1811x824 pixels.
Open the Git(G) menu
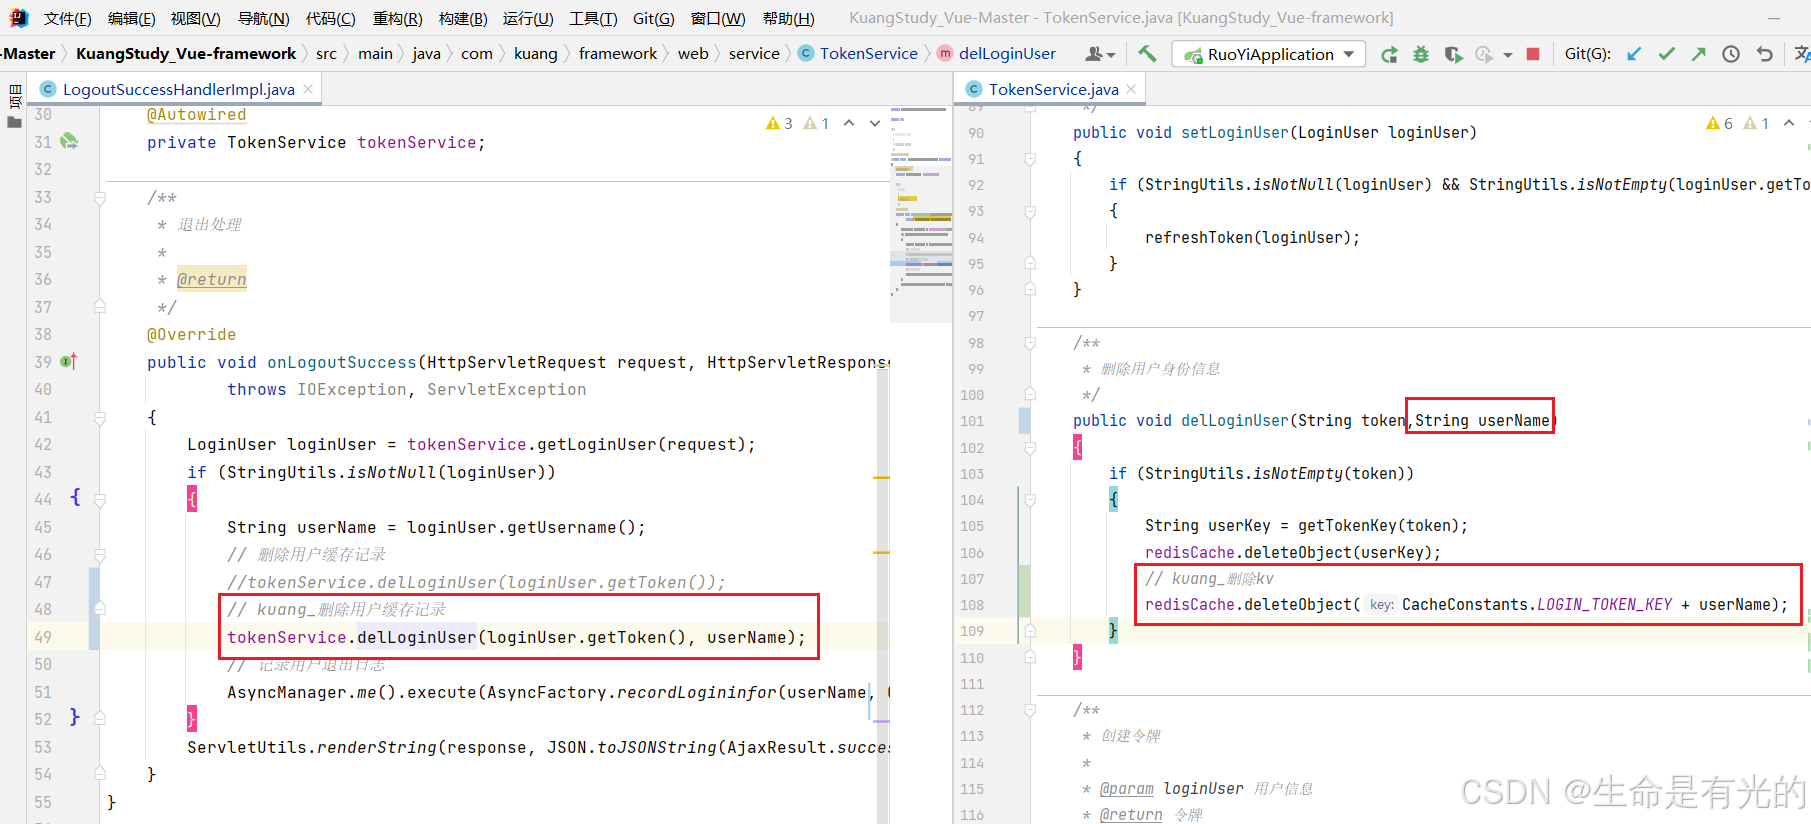click(x=653, y=18)
